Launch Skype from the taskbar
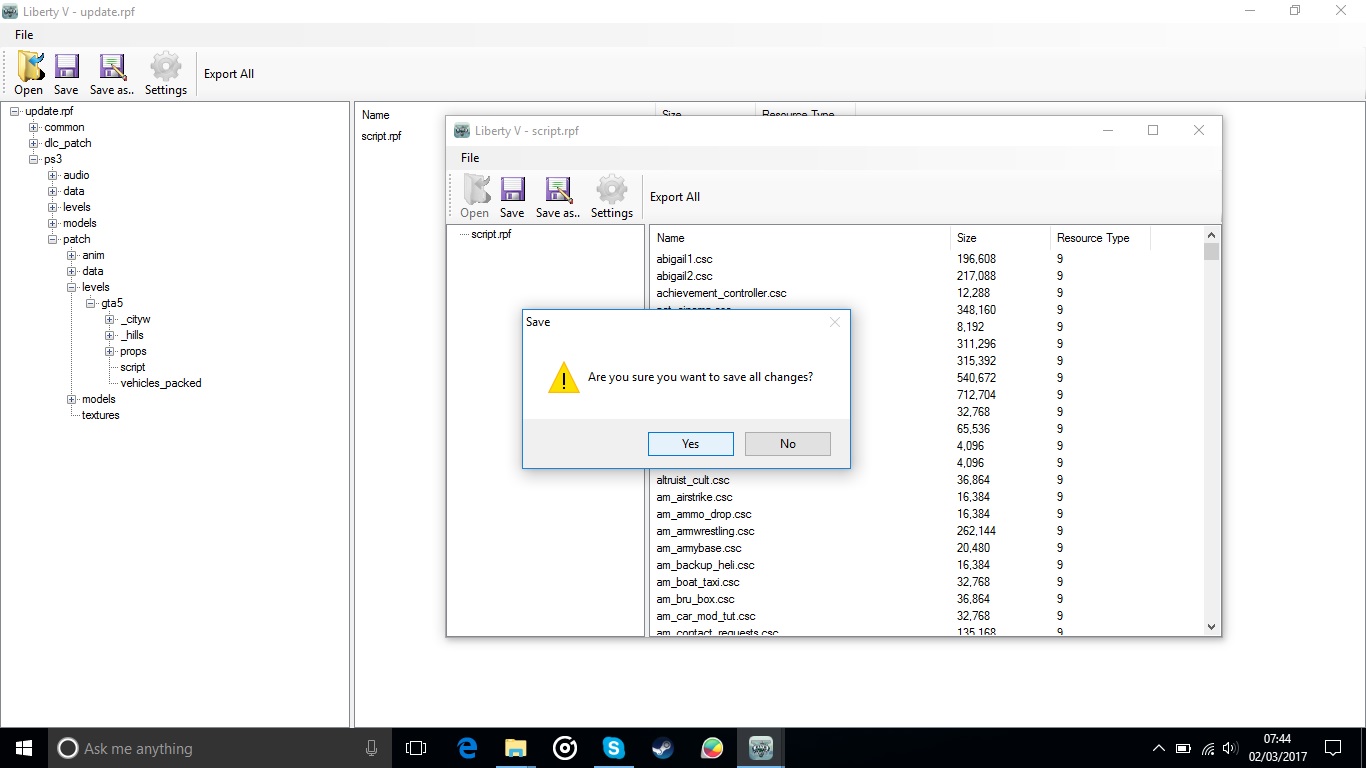Screen dimensions: 1366x768 click(613, 748)
